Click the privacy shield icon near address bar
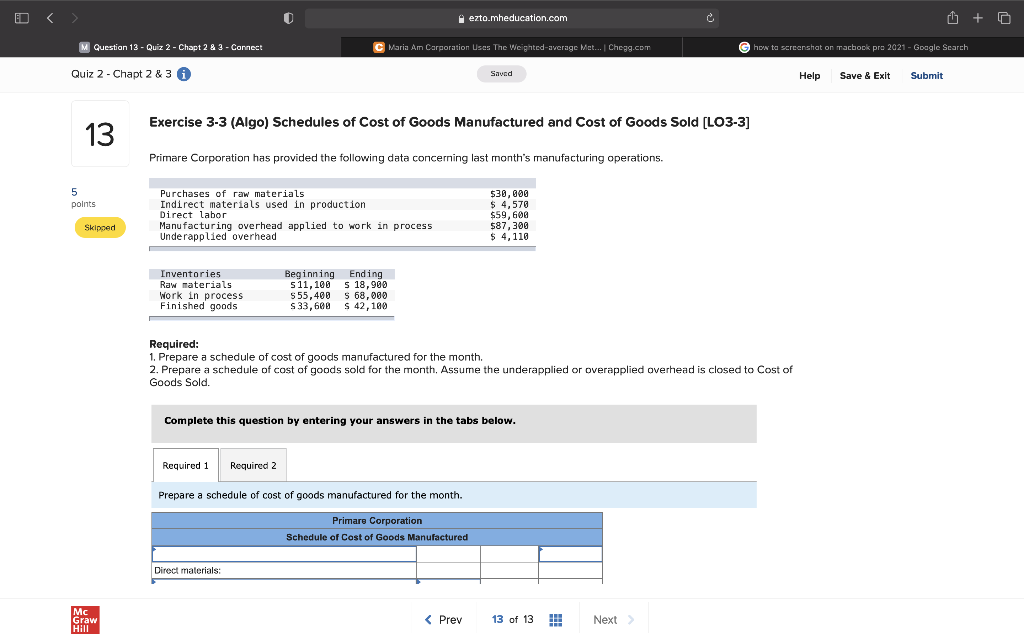 (289, 17)
